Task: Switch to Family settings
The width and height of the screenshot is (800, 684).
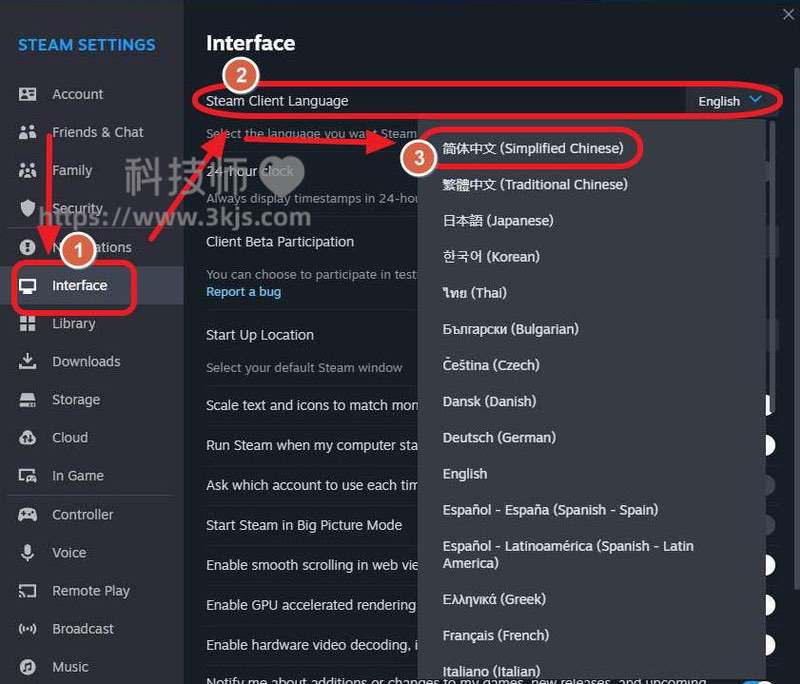Action: coord(92,170)
